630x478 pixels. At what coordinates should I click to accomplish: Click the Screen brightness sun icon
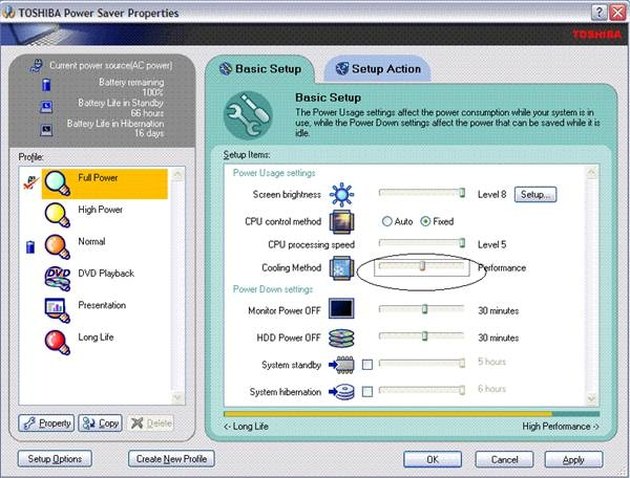342,195
